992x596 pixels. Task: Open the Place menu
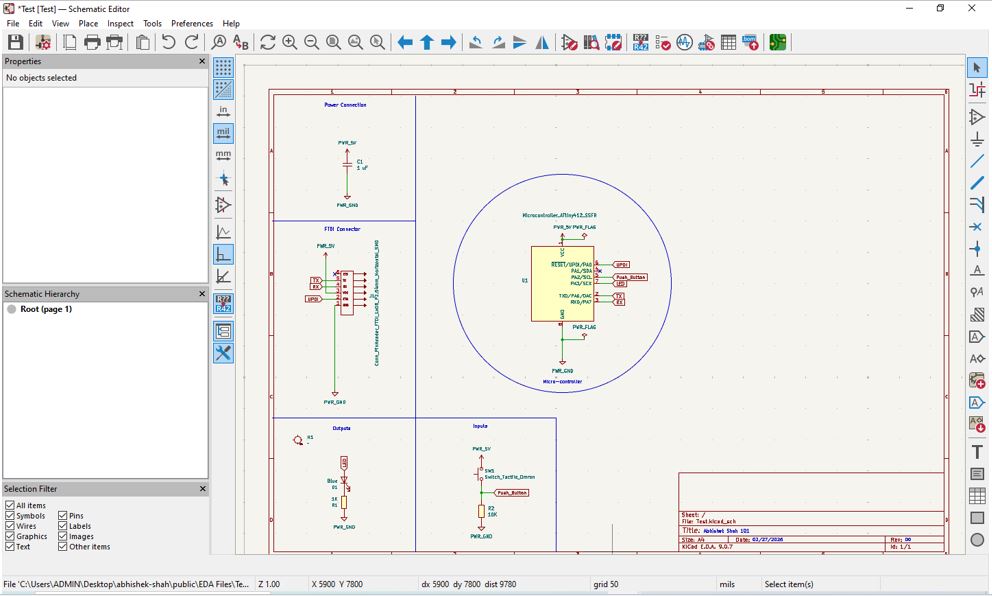(x=88, y=23)
